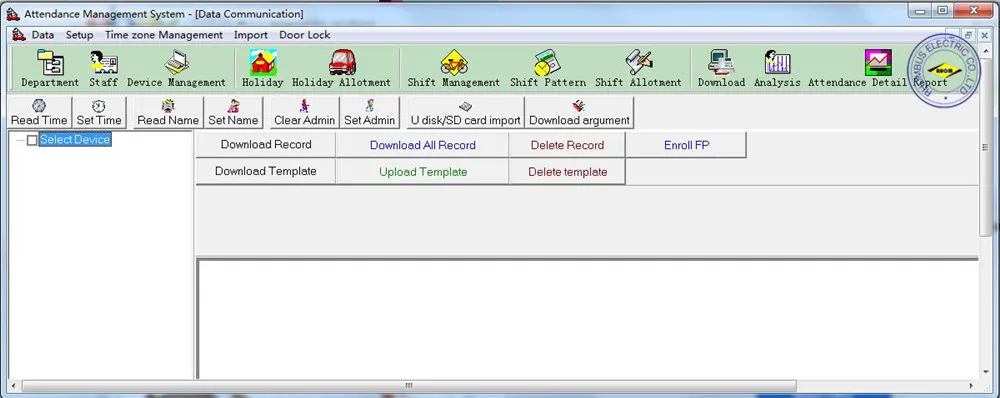The height and width of the screenshot is (398, 1000).
Task: Click the Delete Record button
Action: 567,145
